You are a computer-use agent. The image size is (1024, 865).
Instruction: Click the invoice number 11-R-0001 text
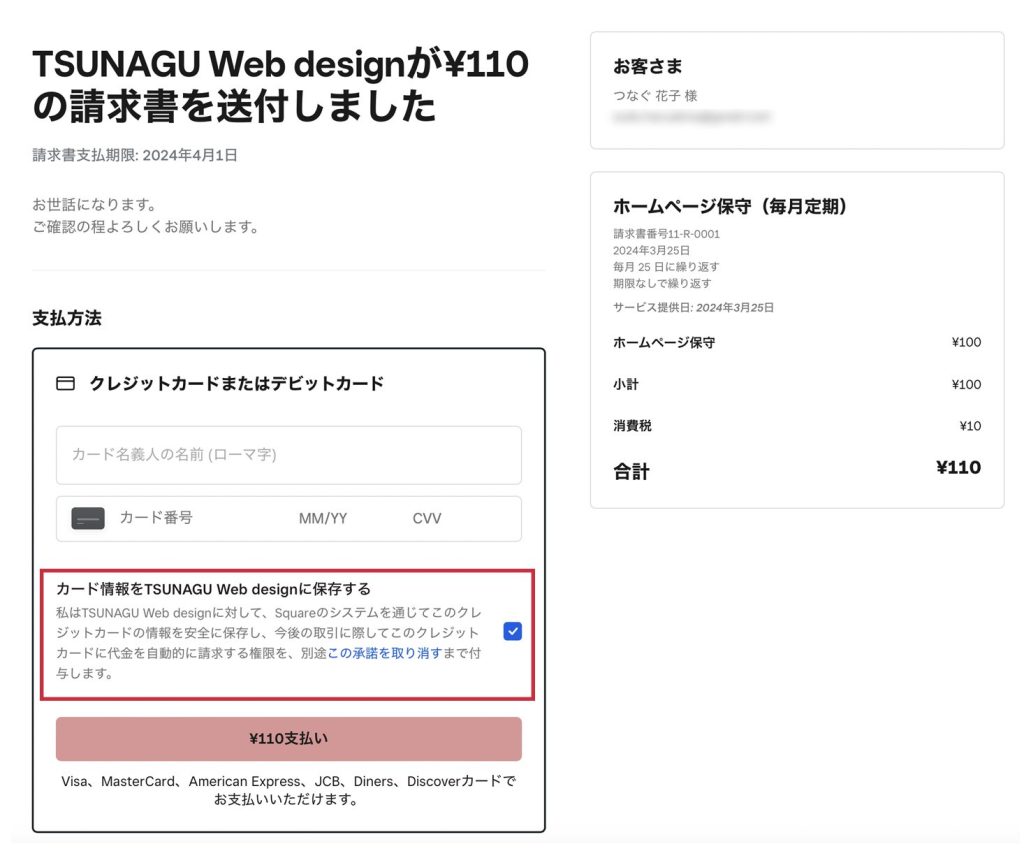pos(666,234)
